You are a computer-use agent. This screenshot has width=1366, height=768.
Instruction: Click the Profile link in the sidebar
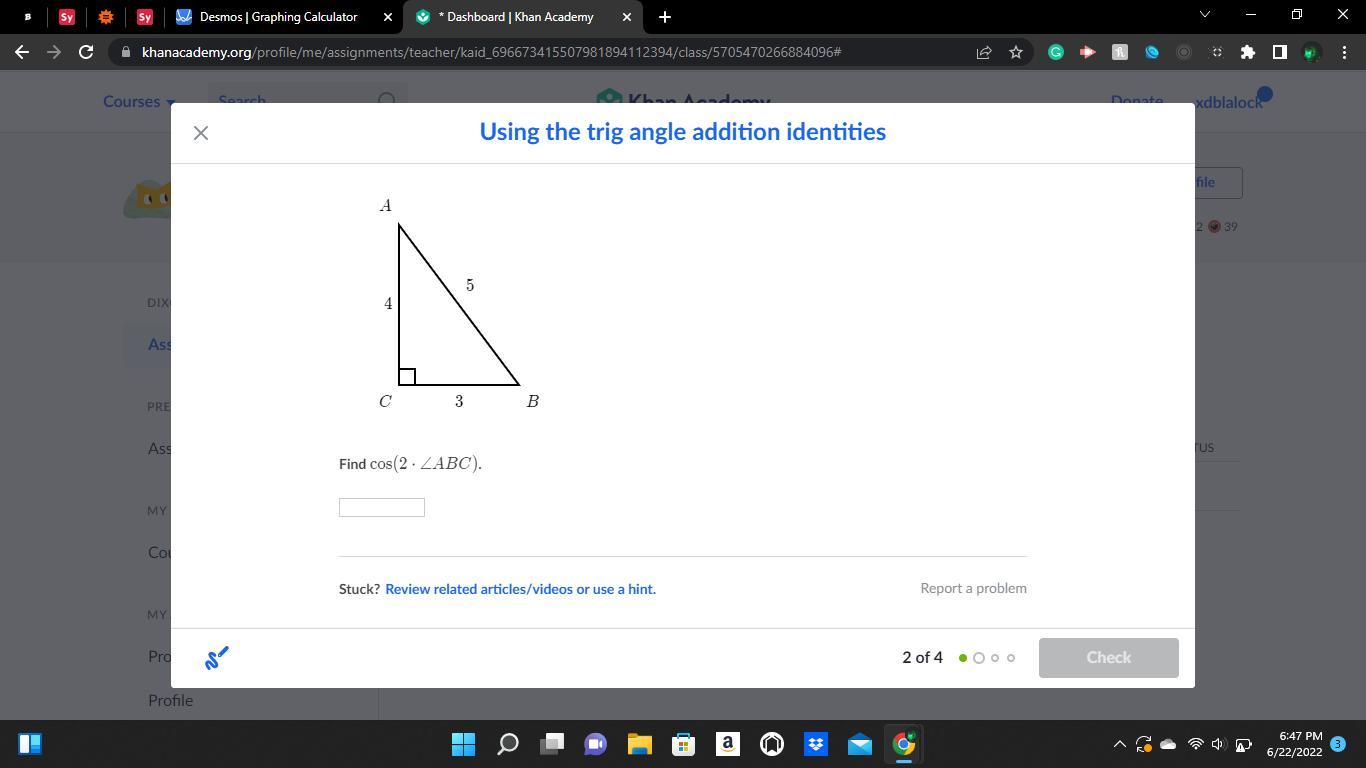point(171,700)
